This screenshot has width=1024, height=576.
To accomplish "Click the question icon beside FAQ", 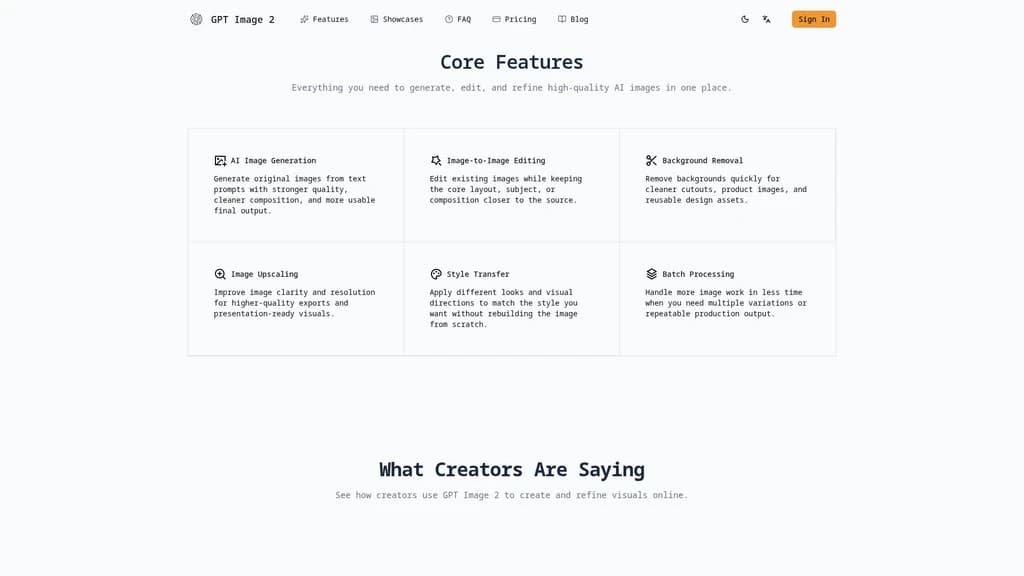I will [449, 20].
